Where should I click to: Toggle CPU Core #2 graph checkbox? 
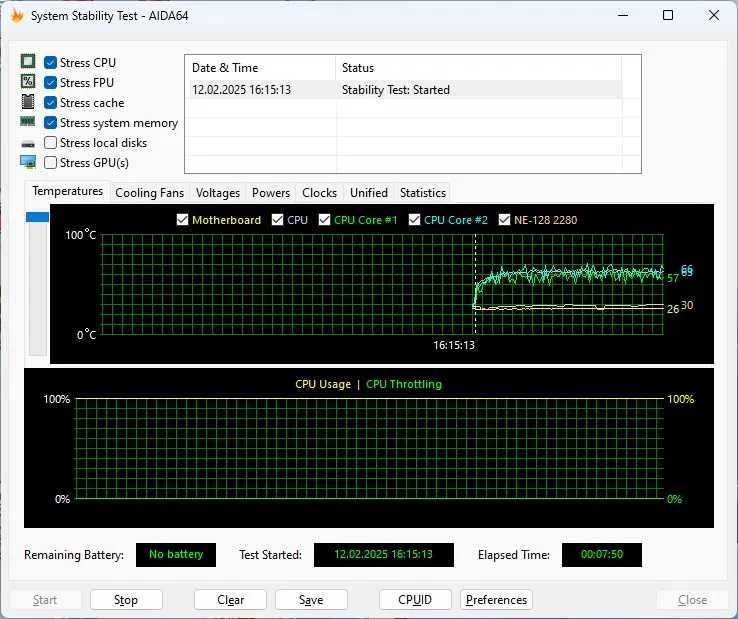click(x=414, y=220)
